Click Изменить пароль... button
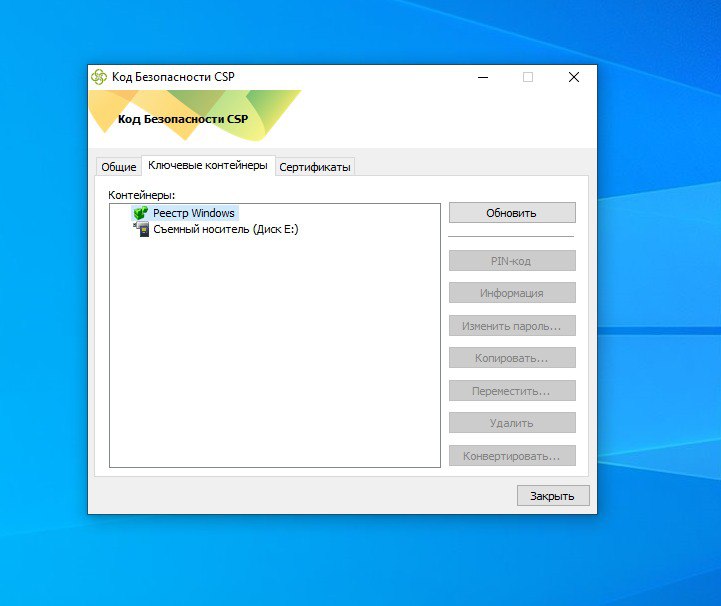The height and width of the screenshot is (606, 721). point(512,326)
